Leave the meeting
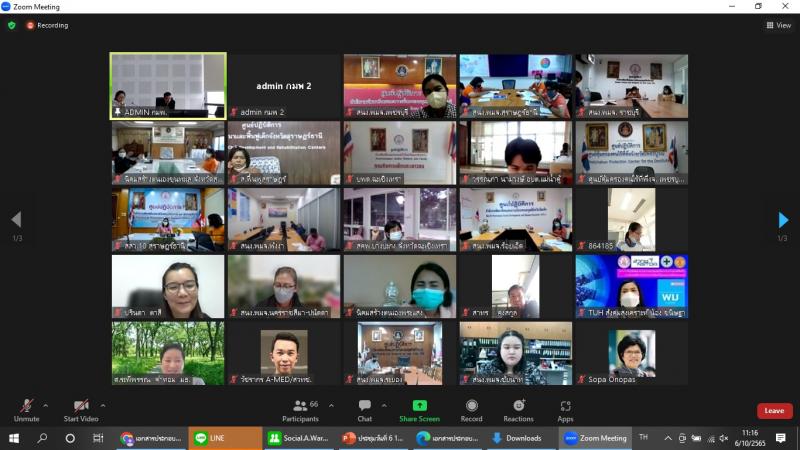Screen dimensions: 800x450 (x=774, y=411)
